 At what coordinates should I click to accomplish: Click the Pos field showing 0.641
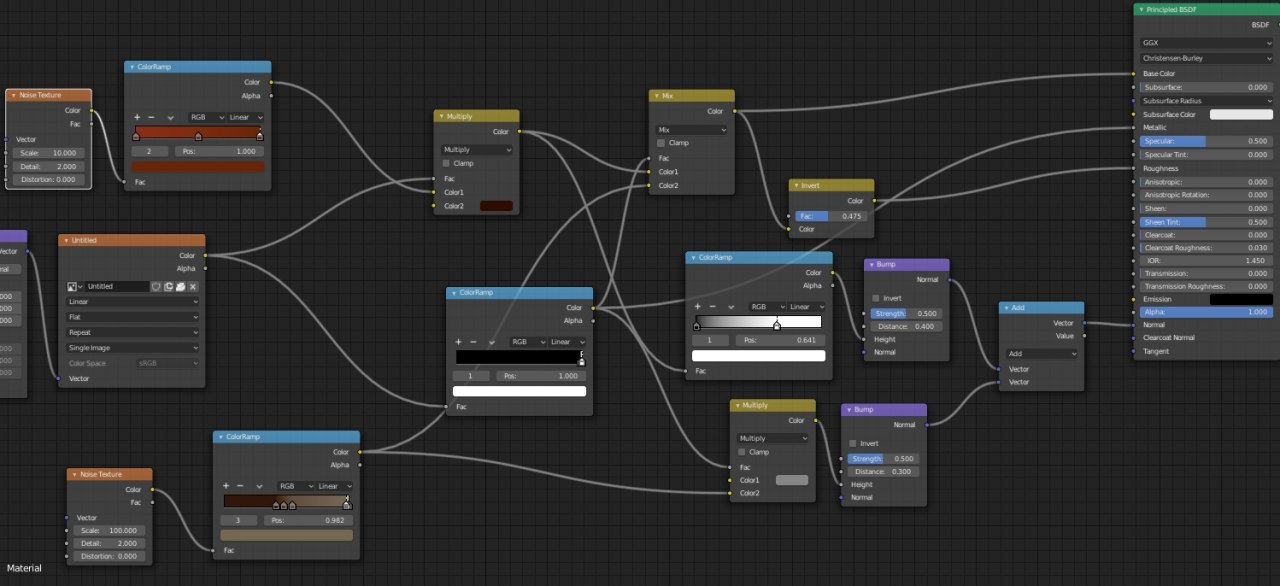(780, 340)
